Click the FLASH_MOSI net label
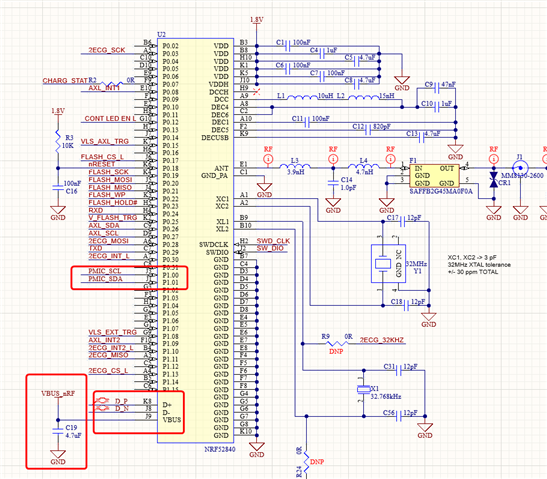The height and width of the screenshot is (479, 547). click(x=110, y=179)
